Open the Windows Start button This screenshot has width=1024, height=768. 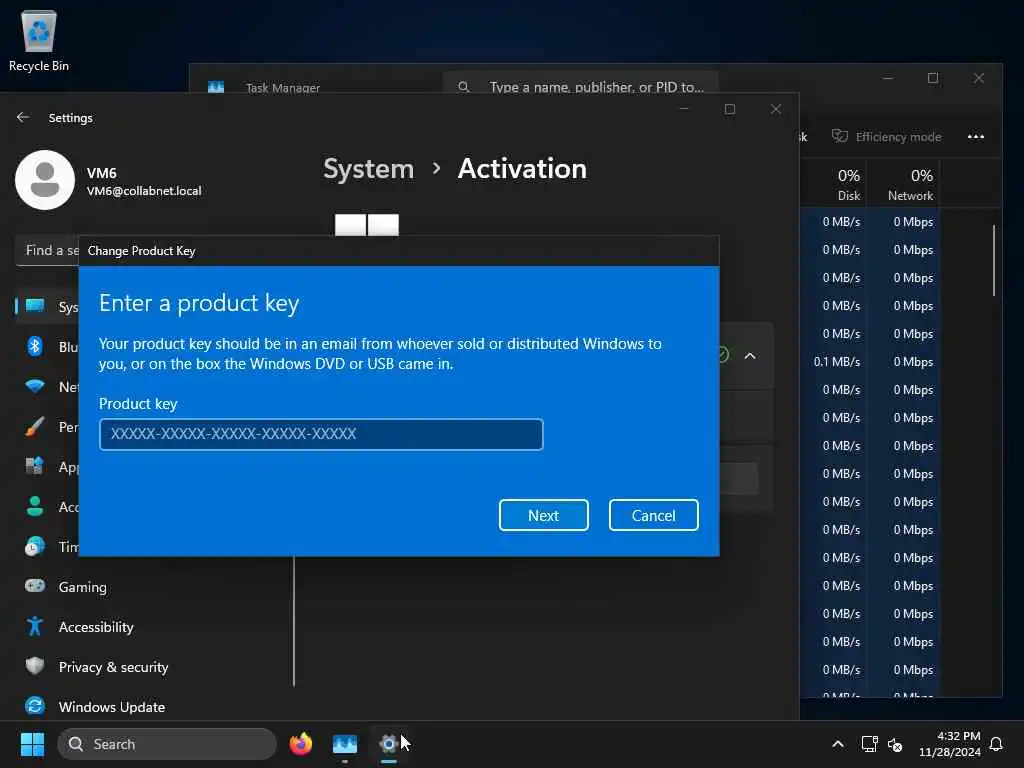(x=32, y=744)
